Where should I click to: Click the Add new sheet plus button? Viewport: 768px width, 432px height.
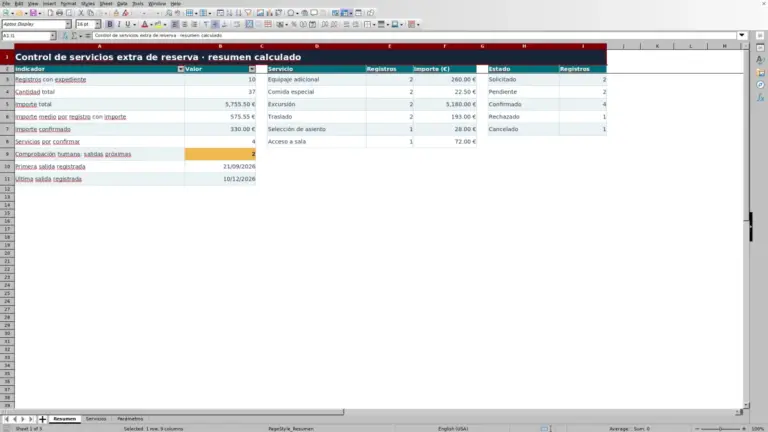pos(42,419)
